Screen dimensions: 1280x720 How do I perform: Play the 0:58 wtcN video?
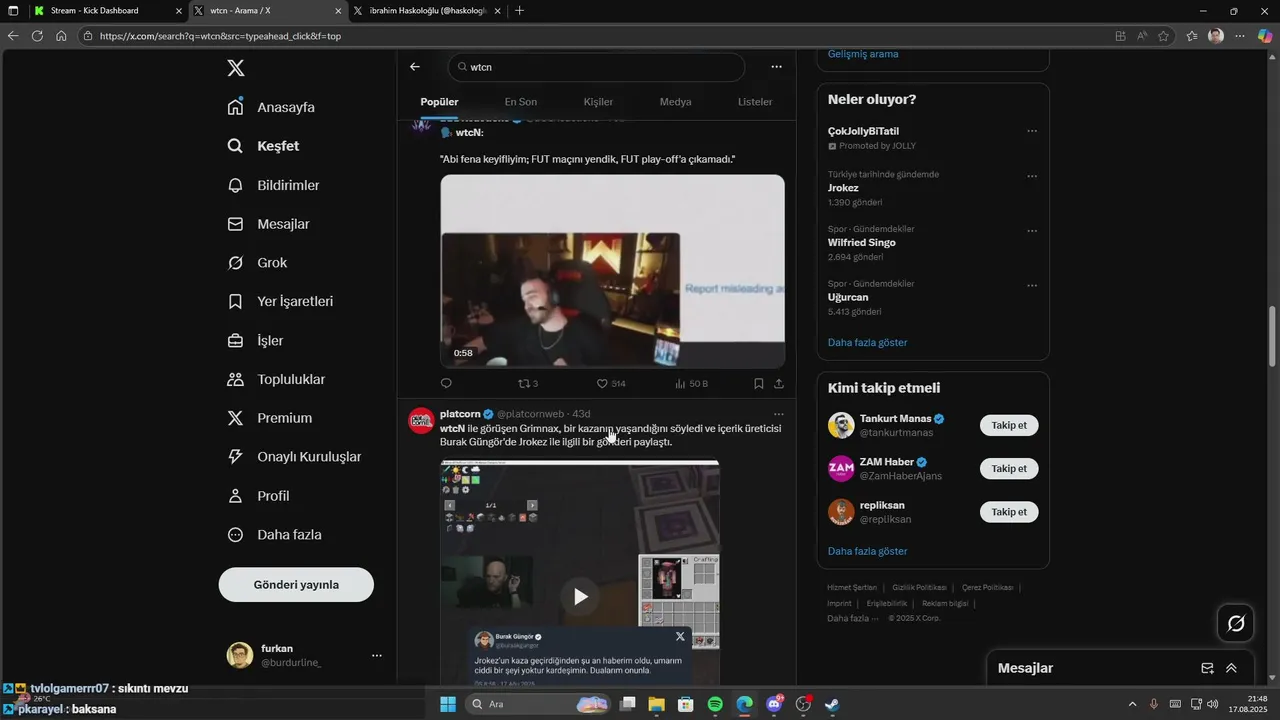click(x=612, y=272)
